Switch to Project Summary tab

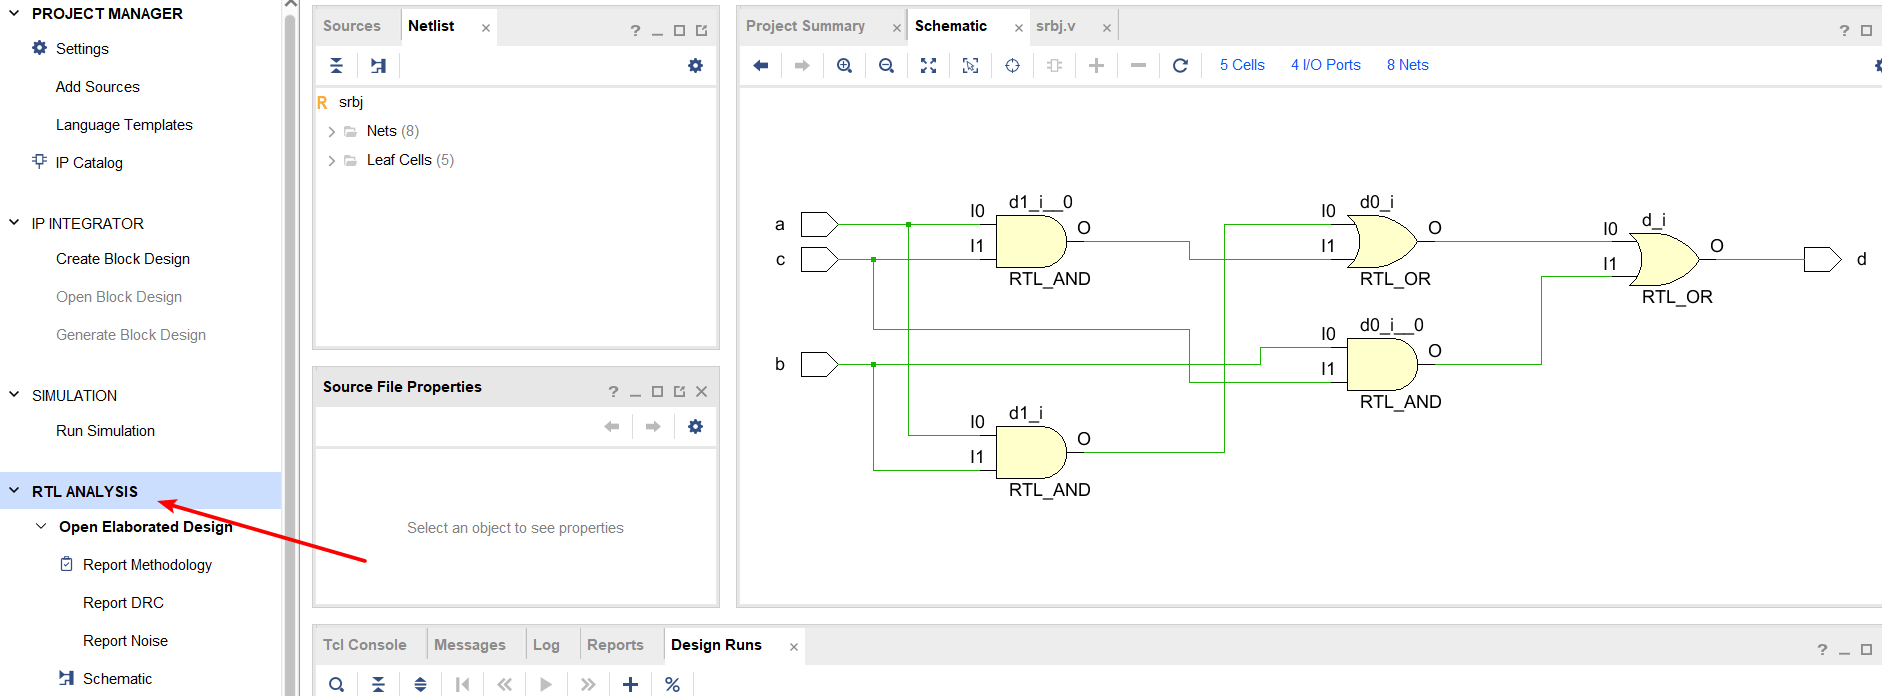click(805, 26)
